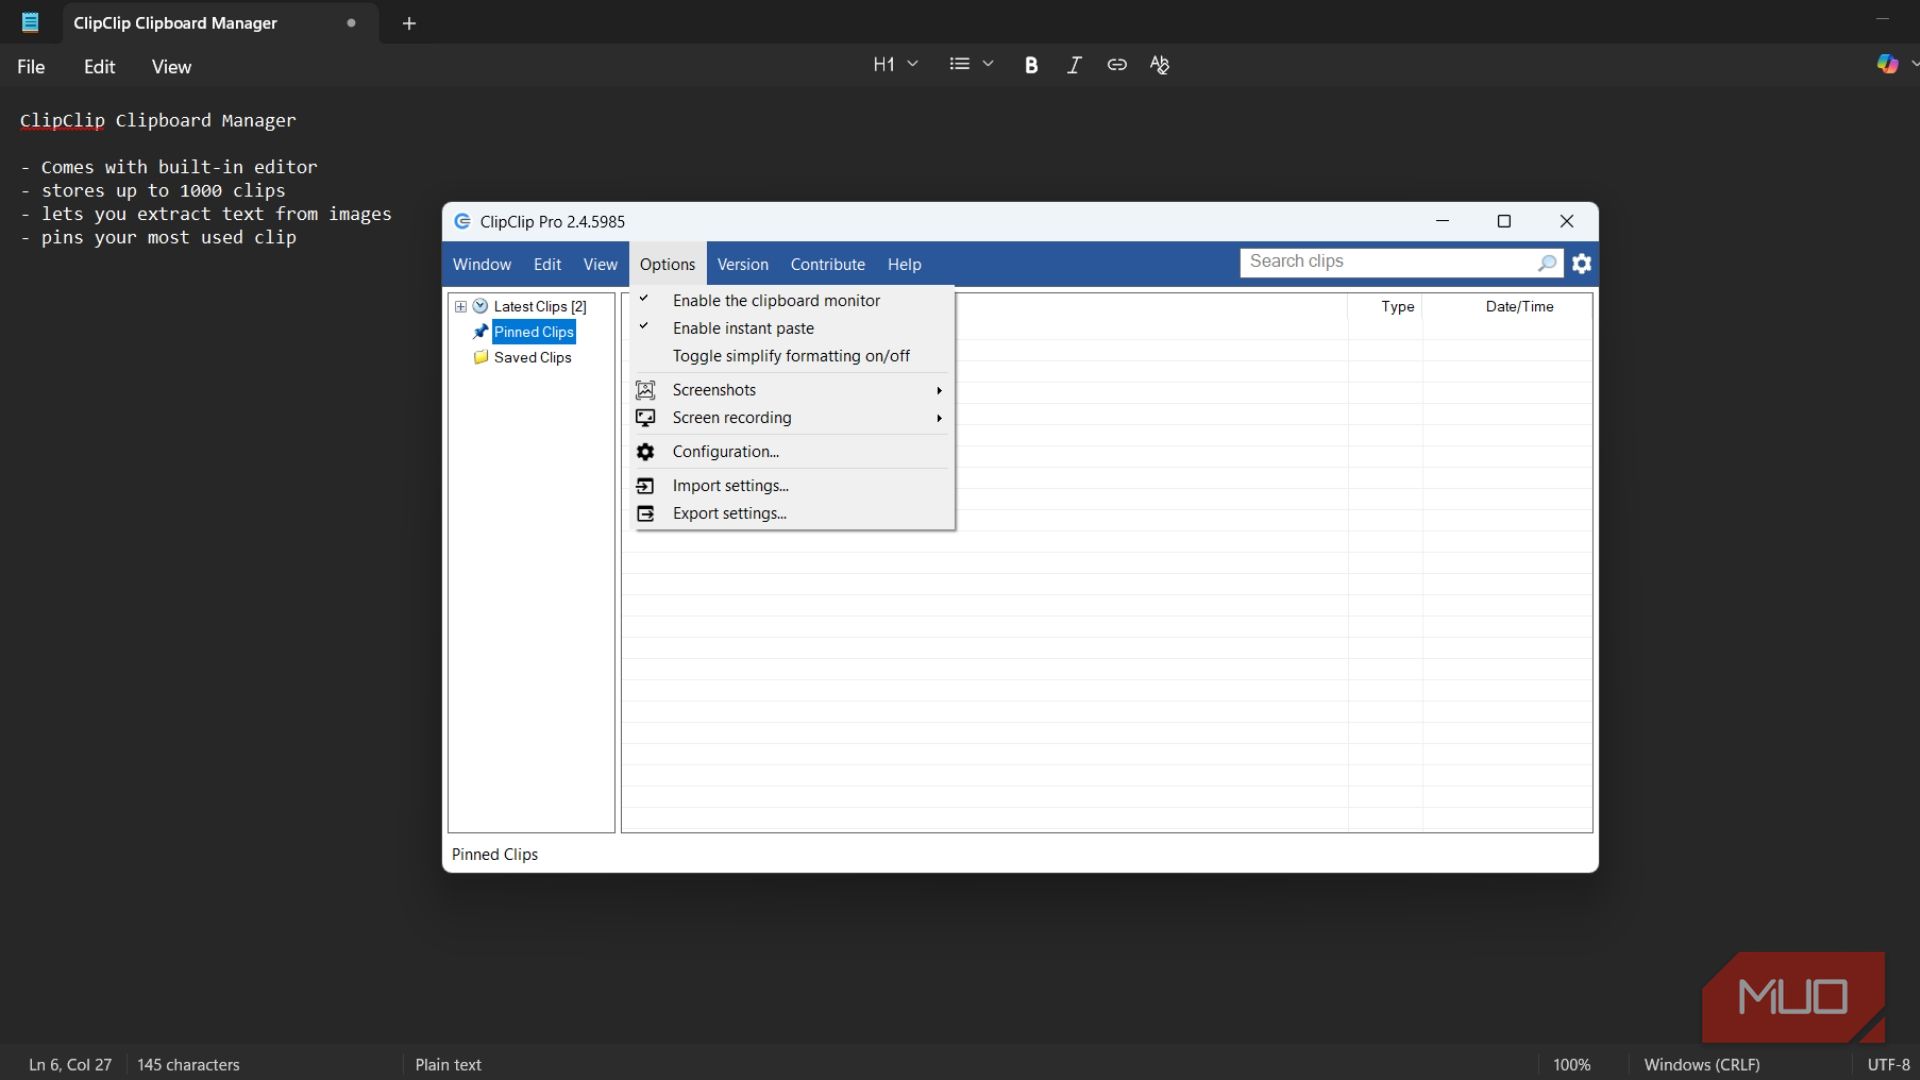1920x1080 pixels.
Task: Click the Latest Clips clock icon
Action: [480, 306]
